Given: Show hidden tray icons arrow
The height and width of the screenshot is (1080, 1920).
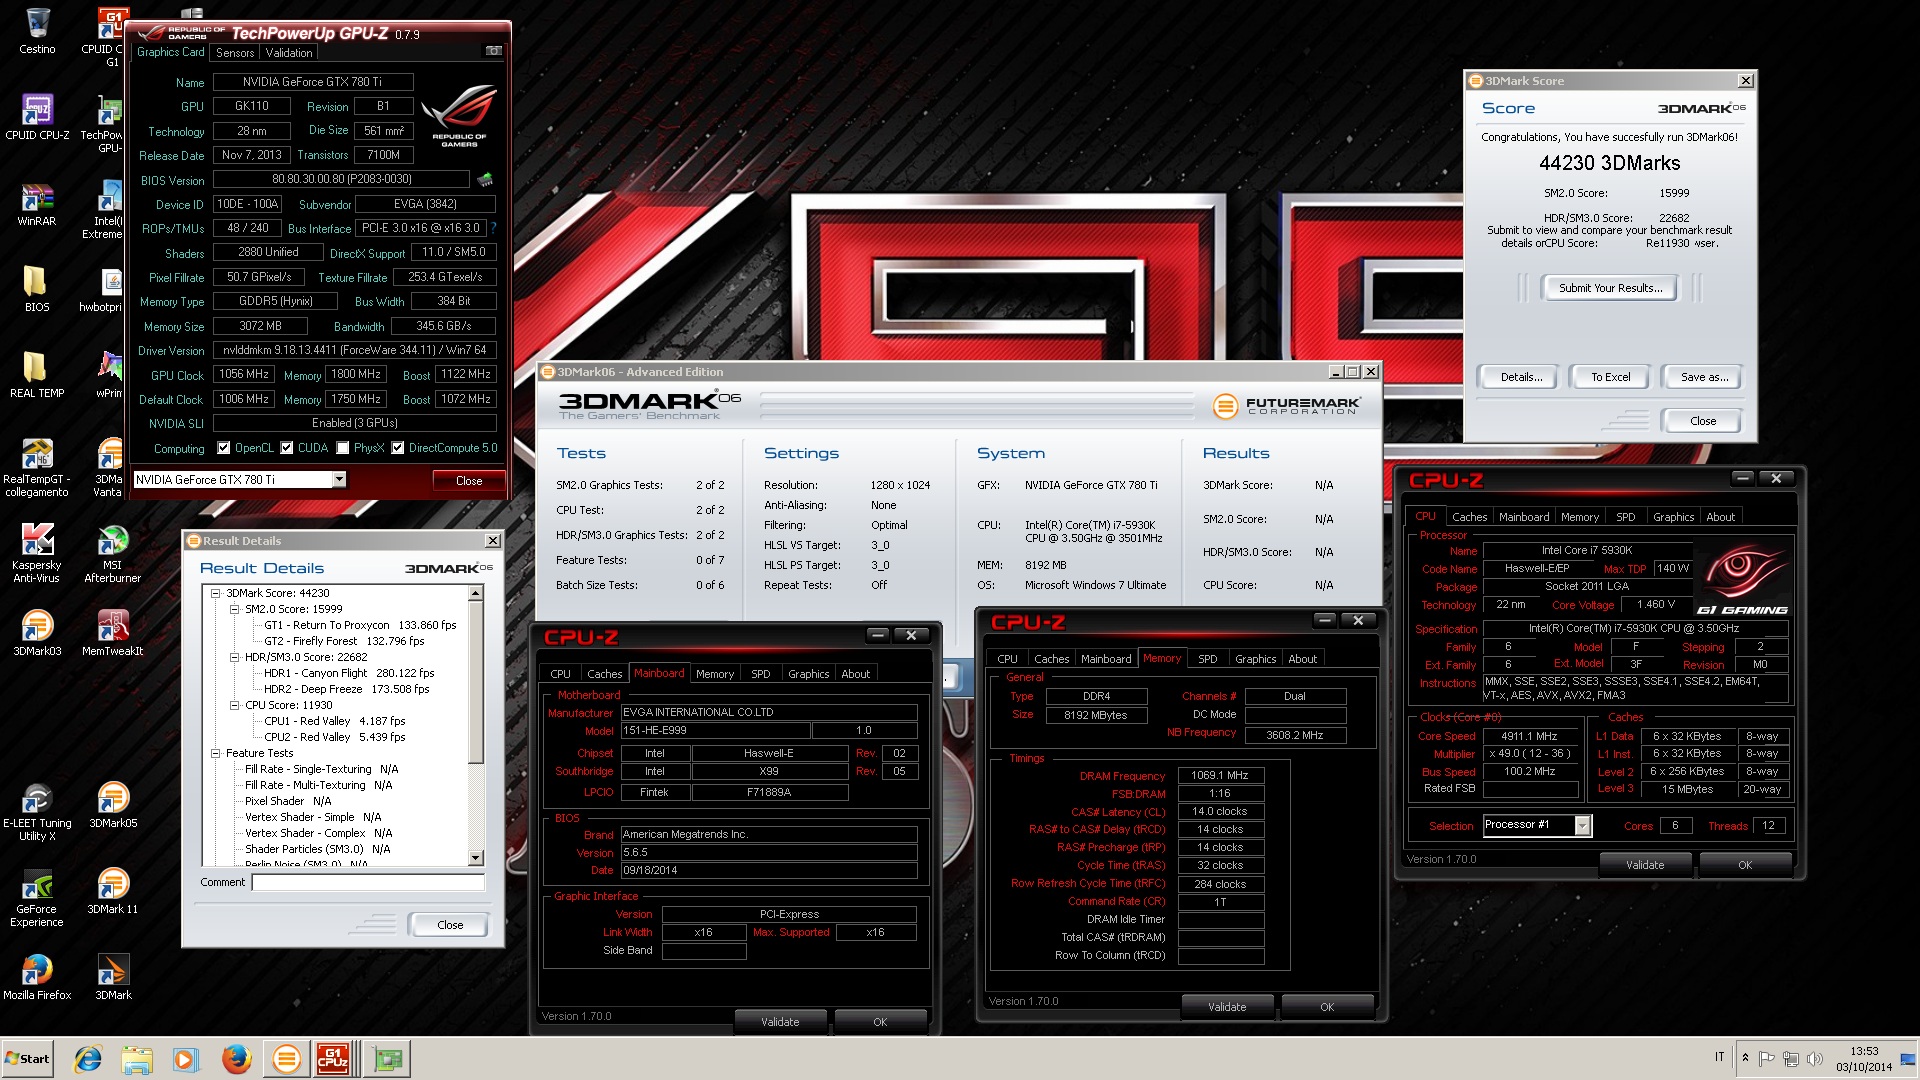Looking at the screenshot, I should coord(1746,1058).
